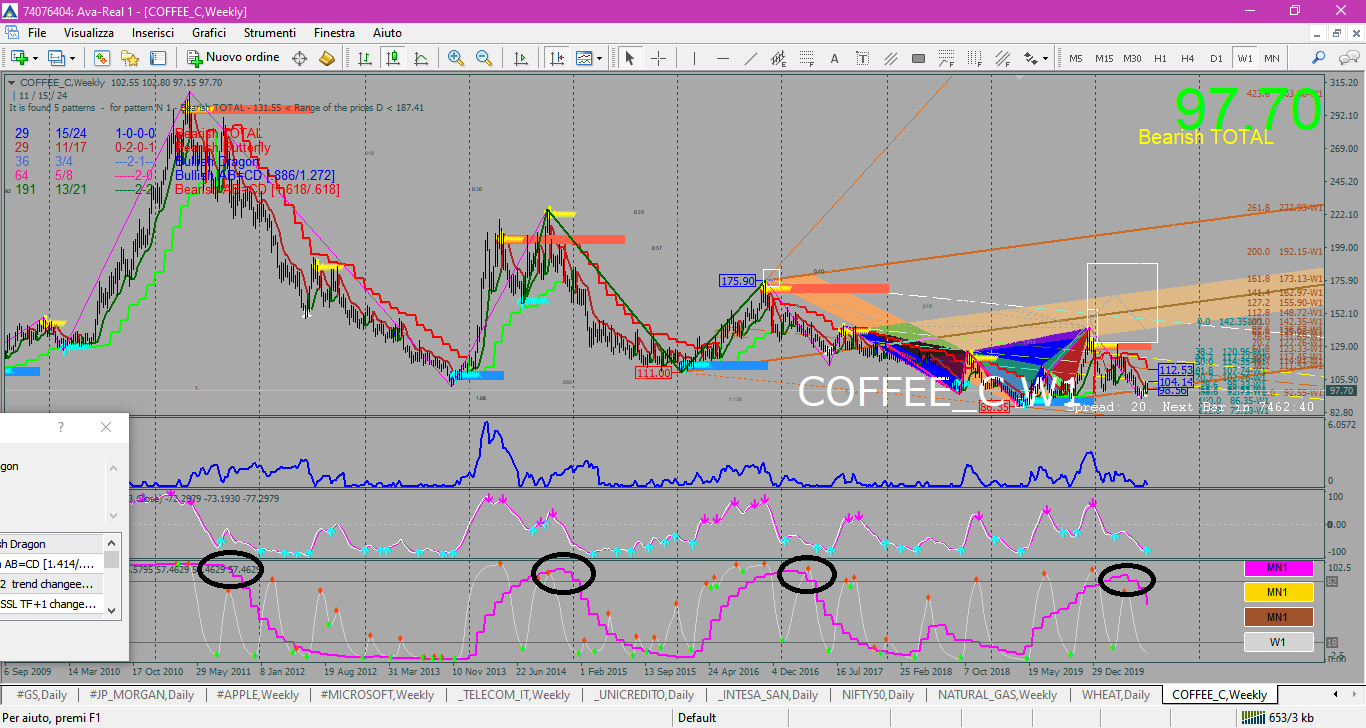Toggle the Terminal panel icon
The width and height of the screenshot is (1366, 728).
click(157, 58)
